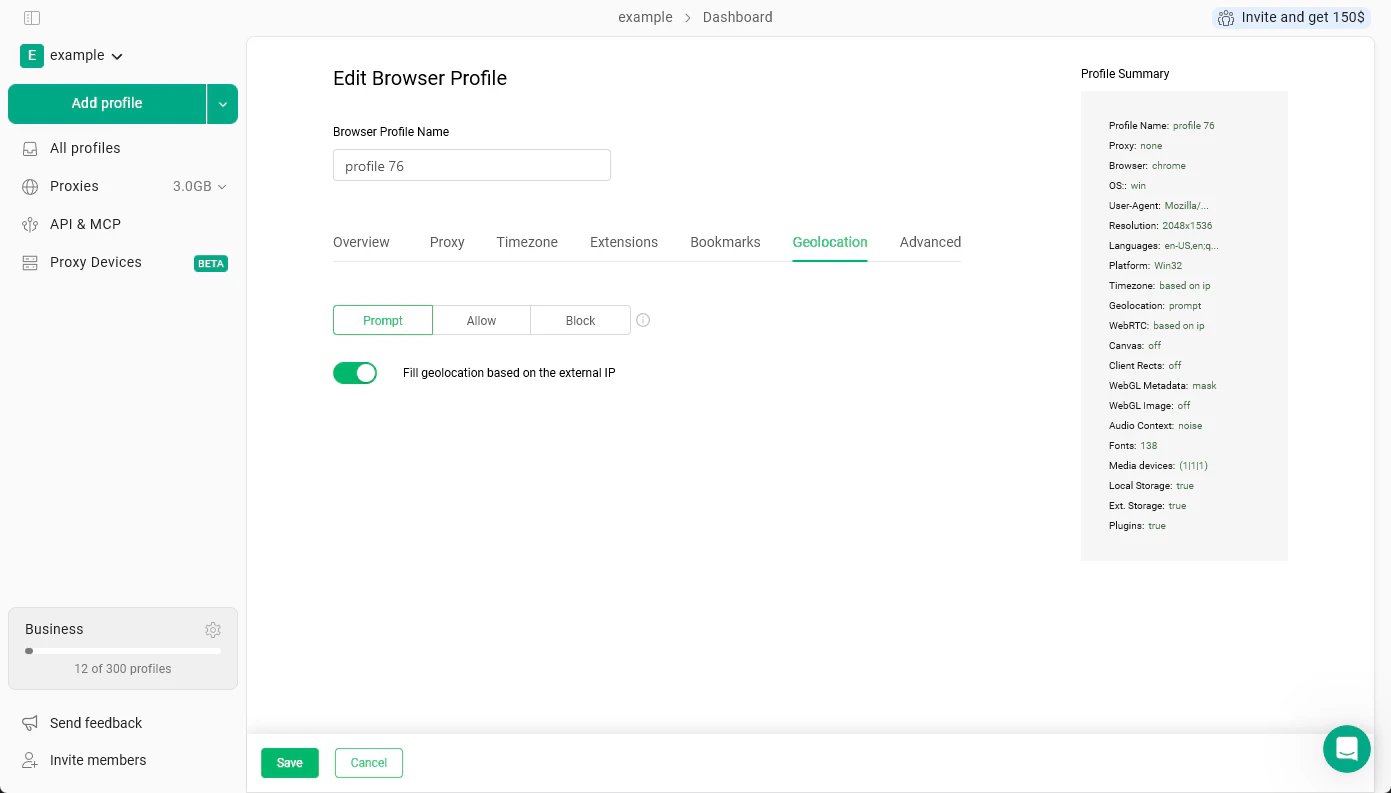
Task: Select Prompt geolocation mode
Action: [383, 320]
